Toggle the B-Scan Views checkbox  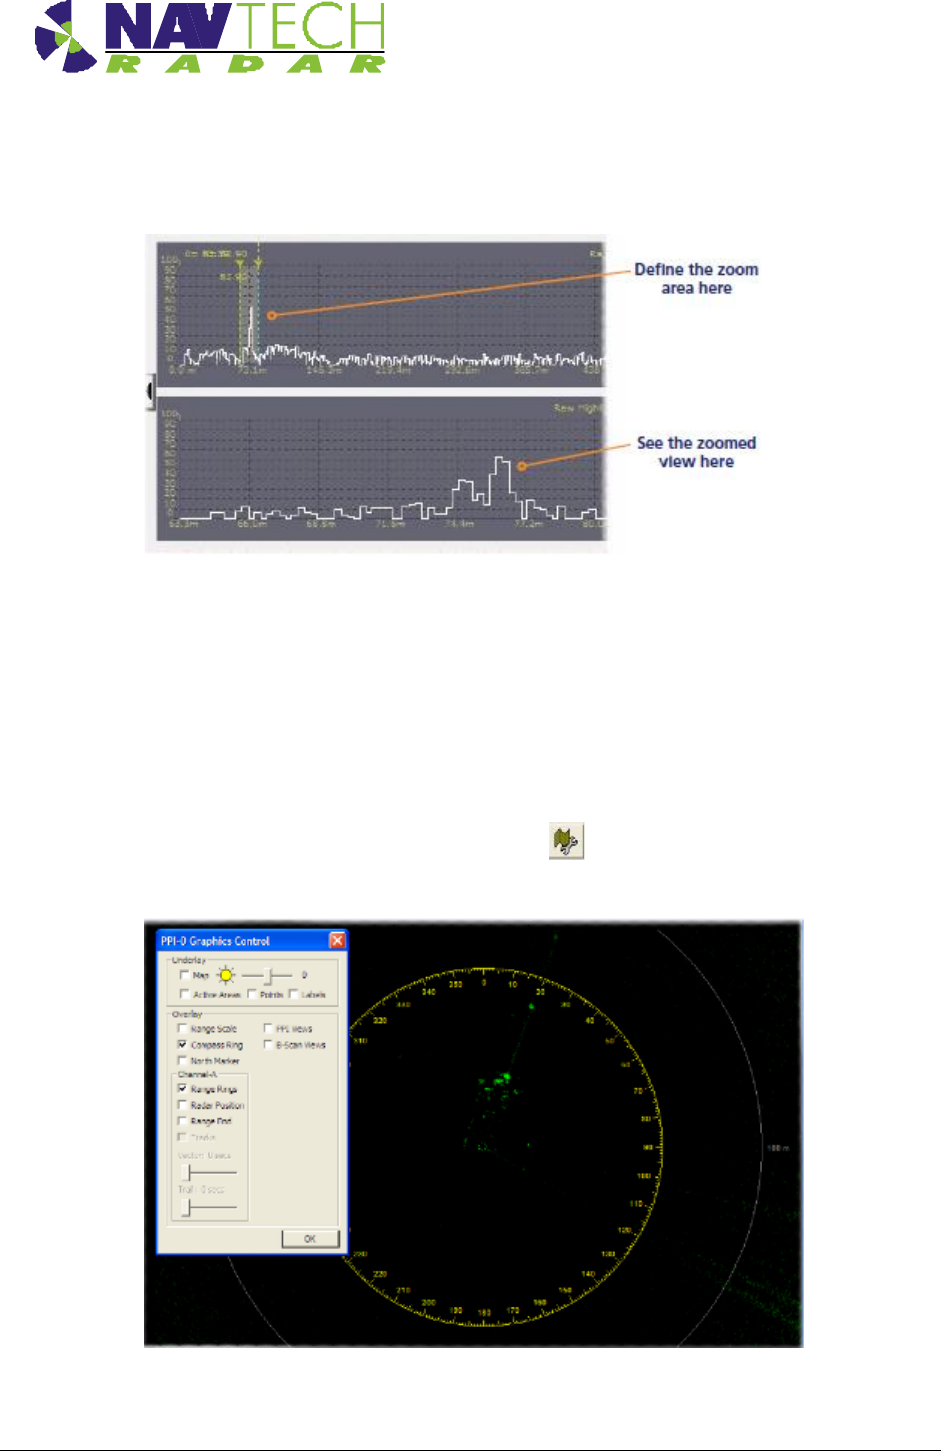pos(268,1044)
